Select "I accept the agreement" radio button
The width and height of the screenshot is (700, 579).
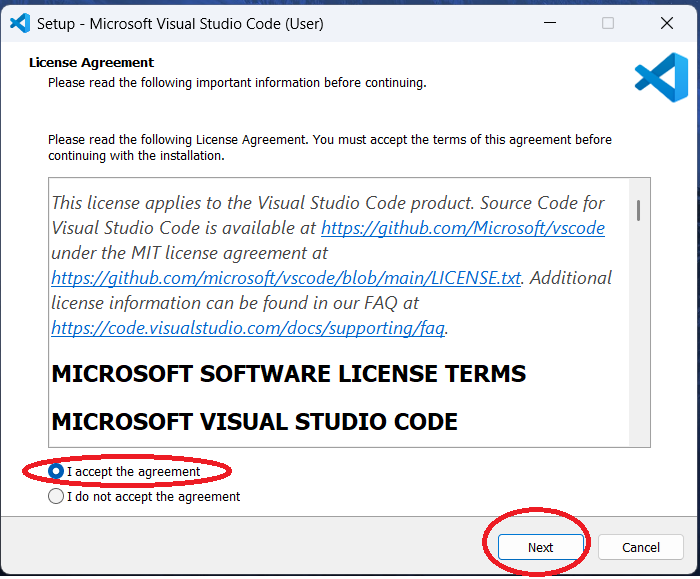(x=56, y=472)
